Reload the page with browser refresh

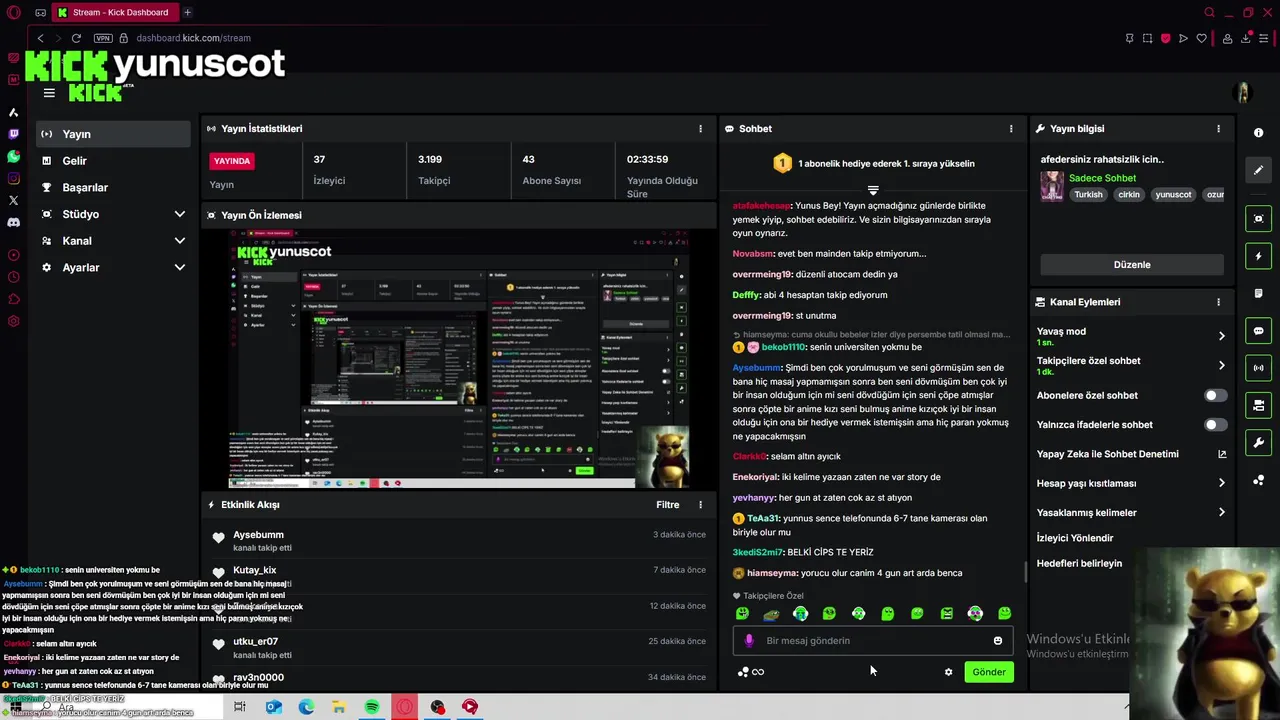(x=76, y=38)
